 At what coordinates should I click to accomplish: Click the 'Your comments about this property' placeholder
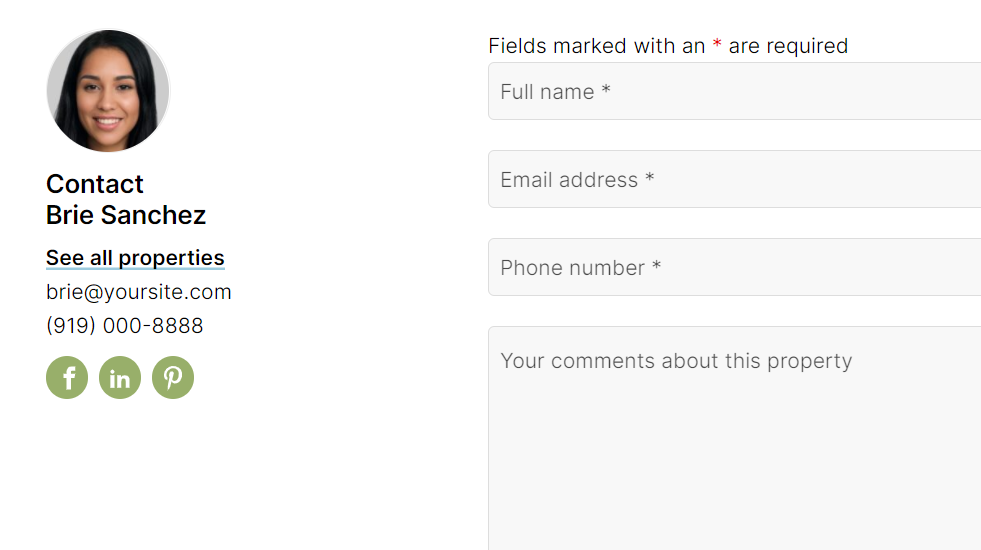pos(676,361)
